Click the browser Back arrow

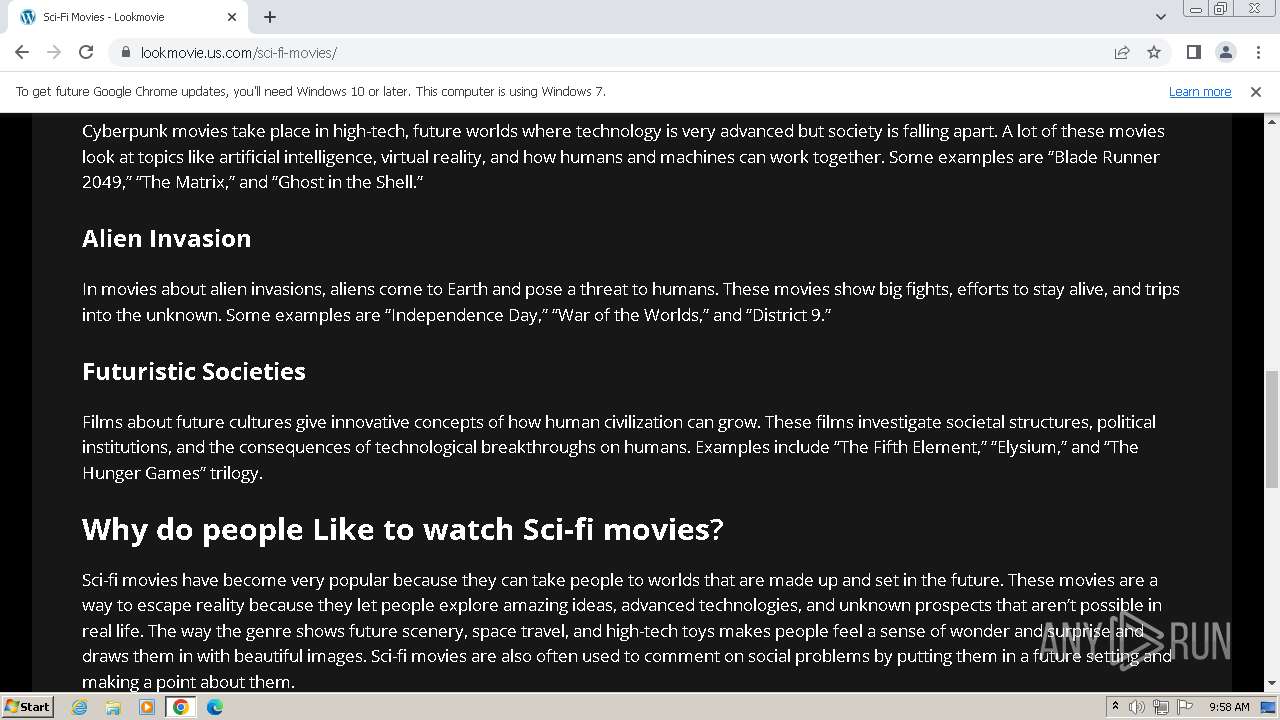pos(22,52)
